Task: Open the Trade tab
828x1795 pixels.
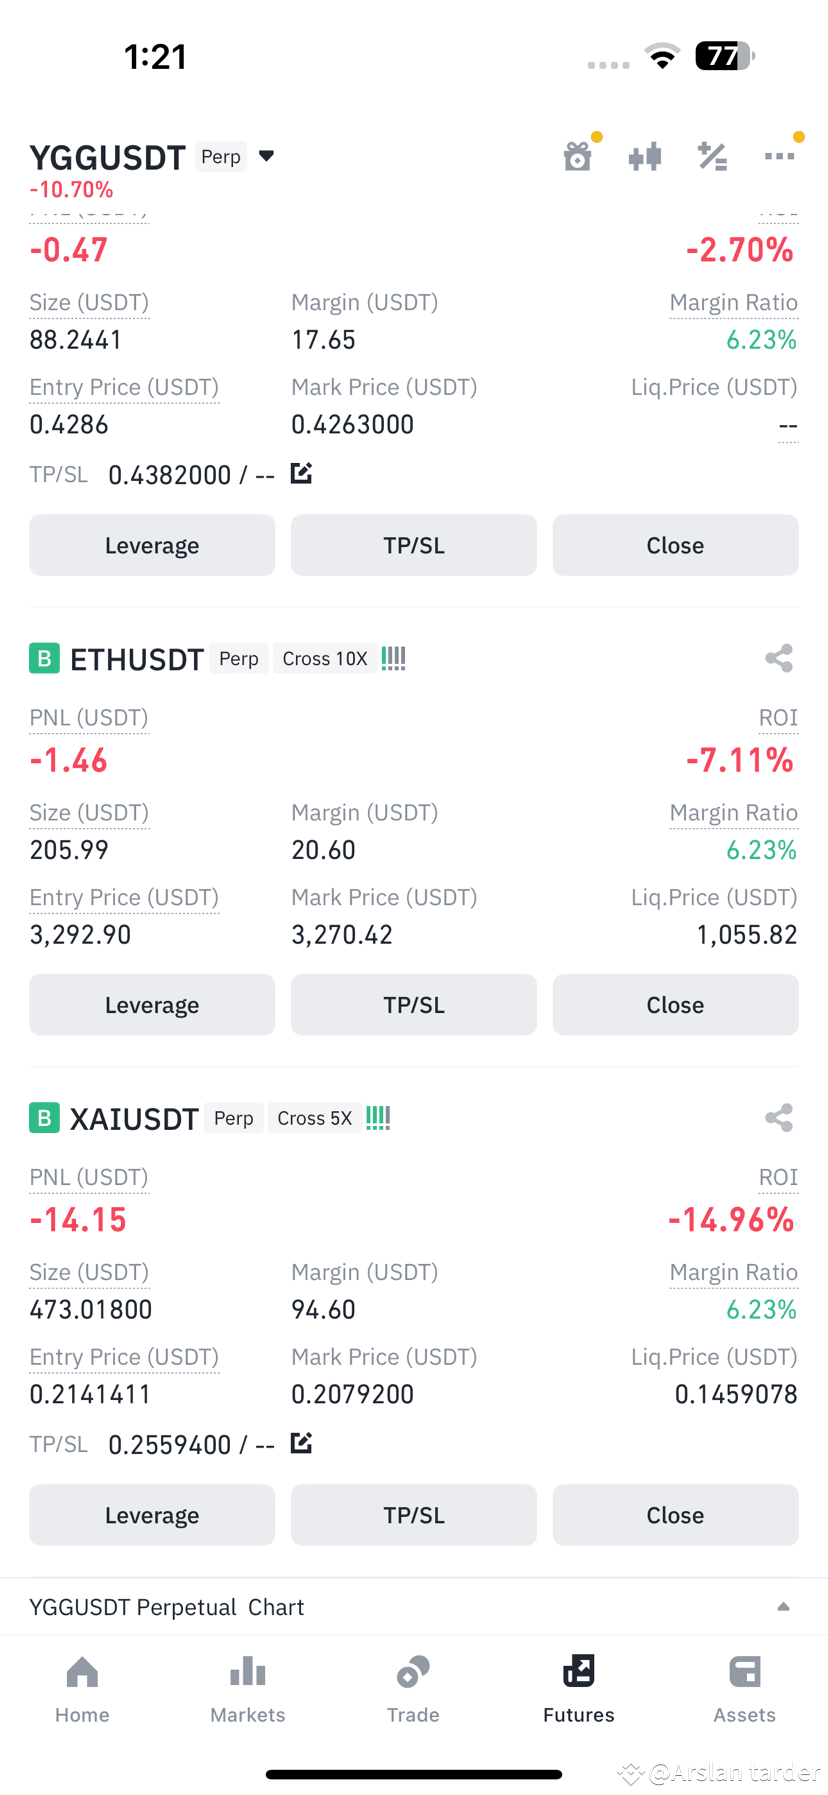Action: pos(414,1690)
